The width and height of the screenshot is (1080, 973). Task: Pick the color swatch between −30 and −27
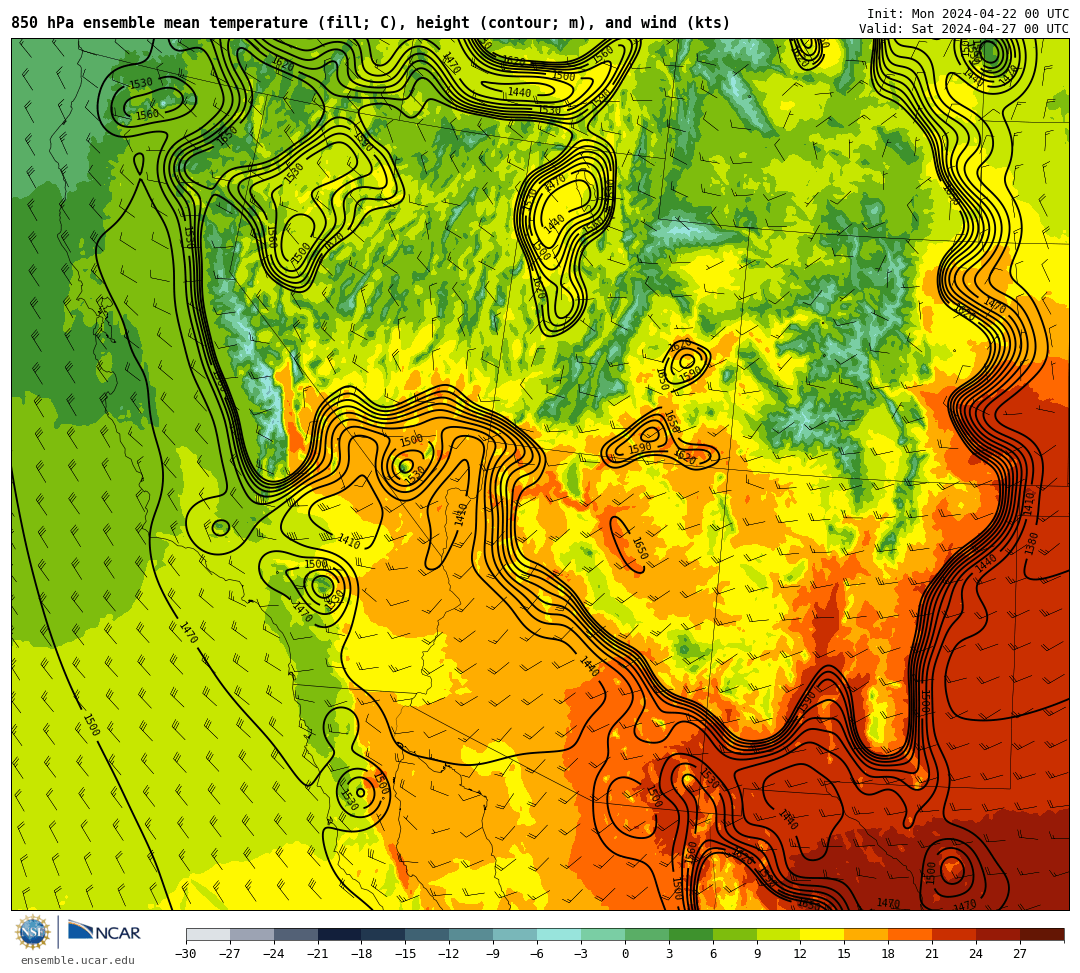point(208,934)
